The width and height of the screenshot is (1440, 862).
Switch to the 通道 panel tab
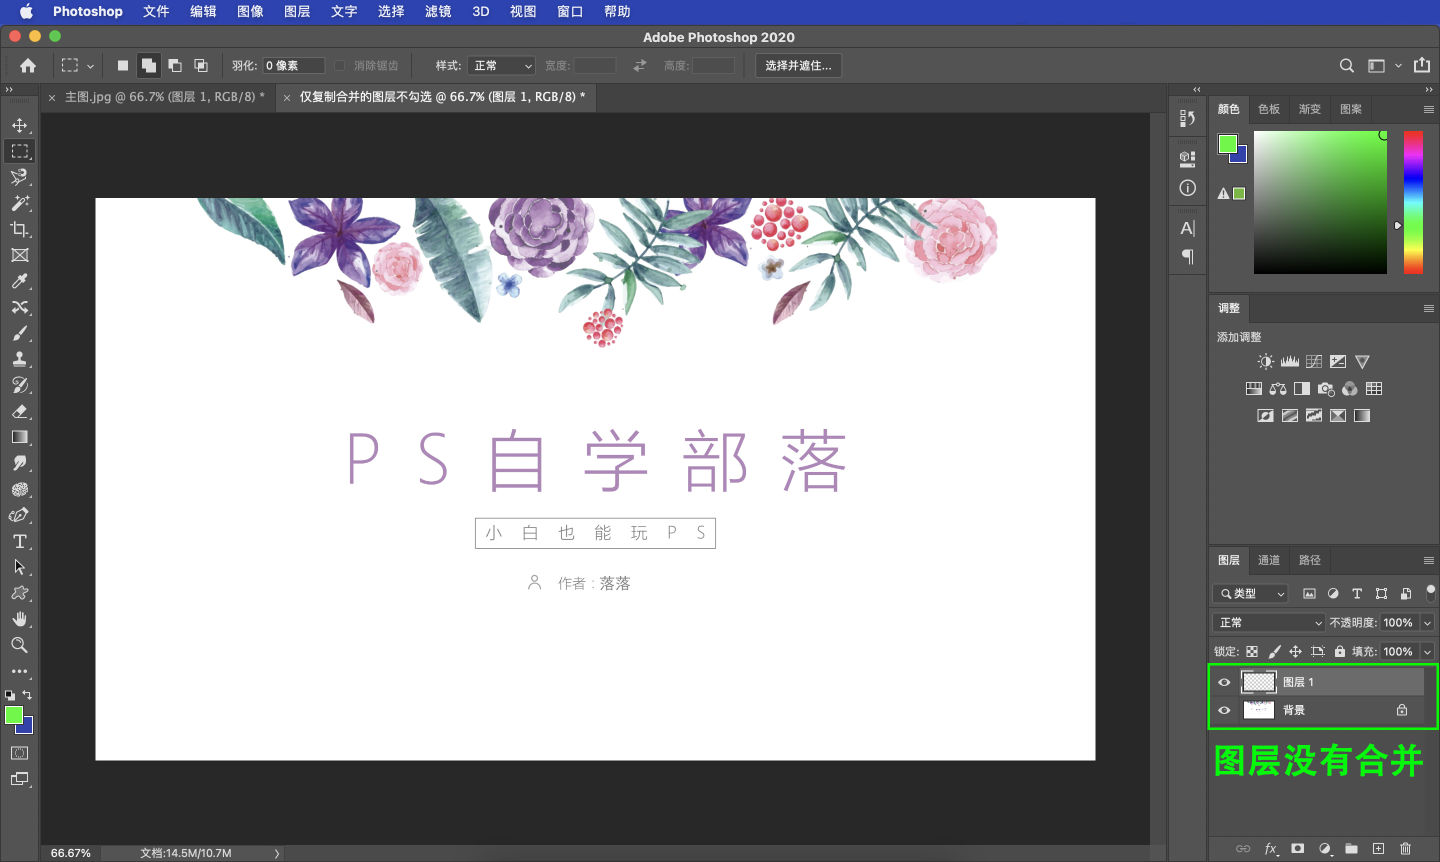click(x=1268, y=560)
